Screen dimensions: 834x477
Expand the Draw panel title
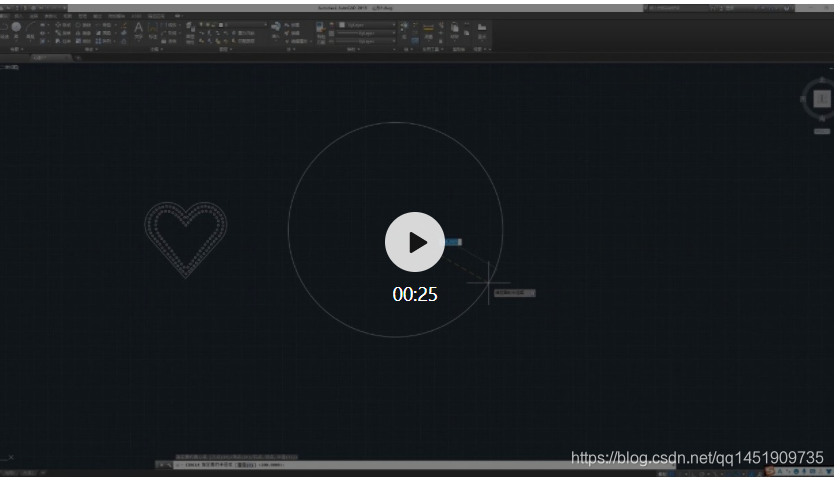(16, 49)
